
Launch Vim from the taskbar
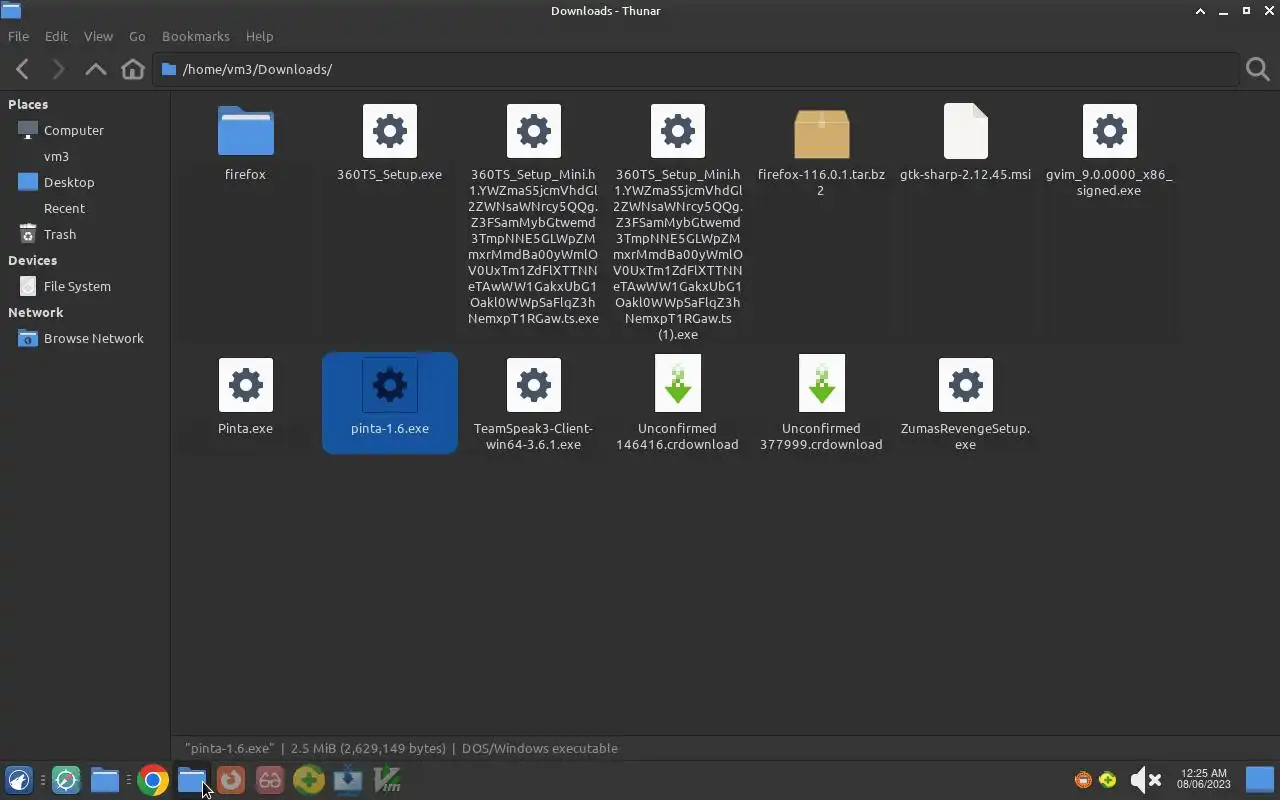387,780
